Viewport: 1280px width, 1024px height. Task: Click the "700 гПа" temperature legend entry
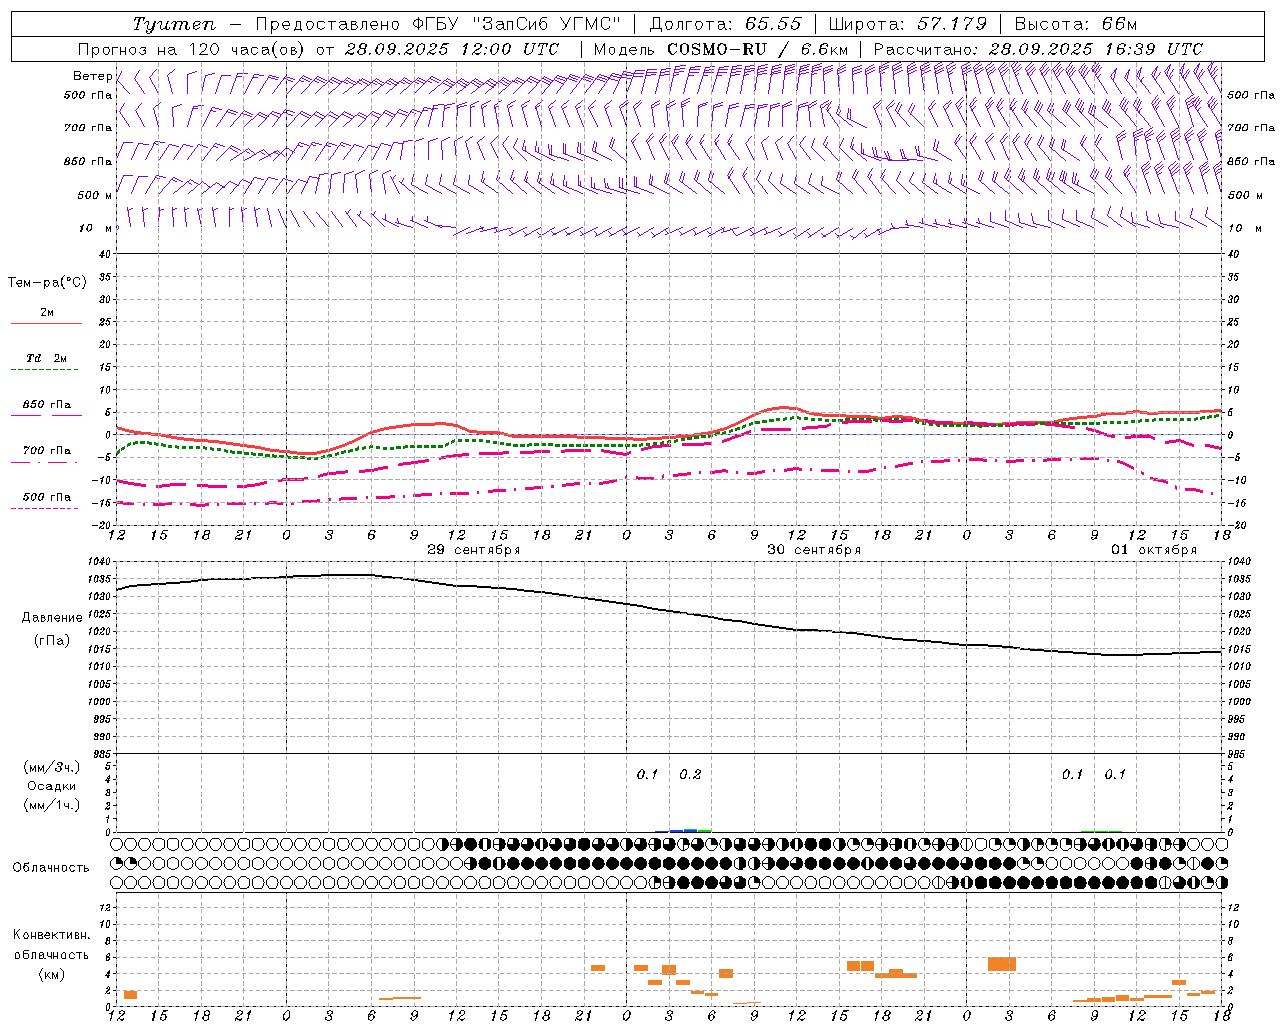(47, 451)
